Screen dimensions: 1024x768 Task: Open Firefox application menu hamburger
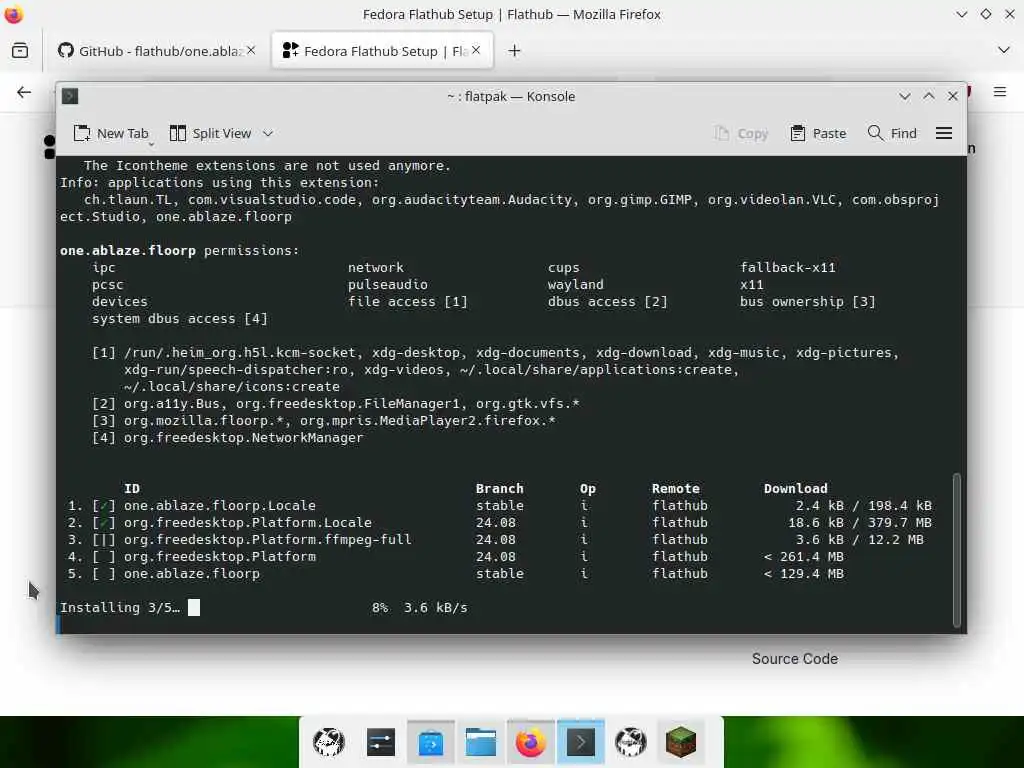click(x=1000, y=92)
